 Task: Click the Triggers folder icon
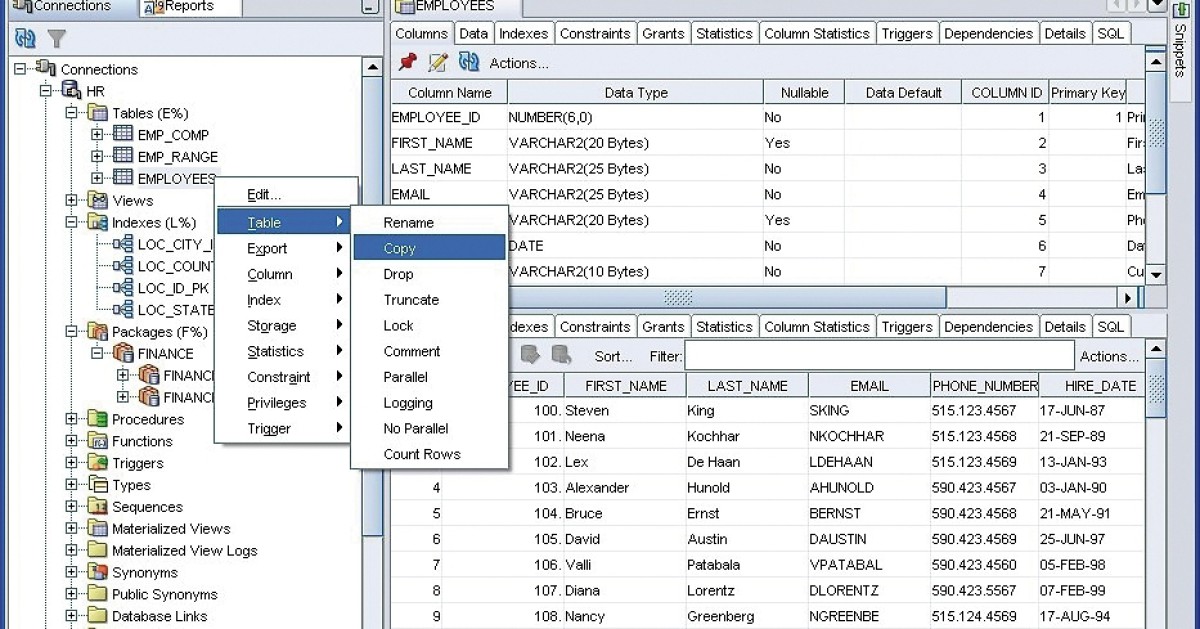tap(98, 463)
